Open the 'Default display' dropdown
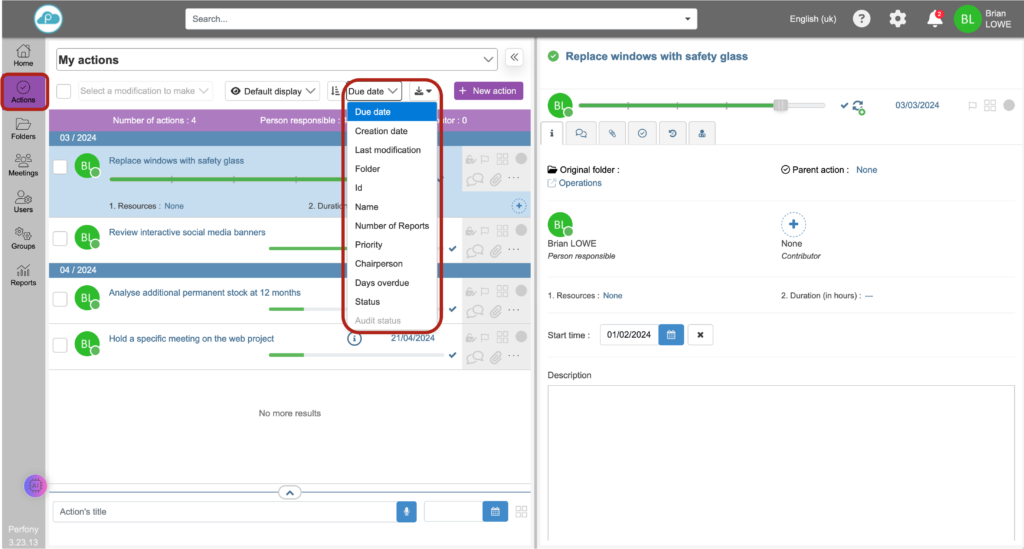The height and width of the screenshot is (549, 1024). [272, 91]
